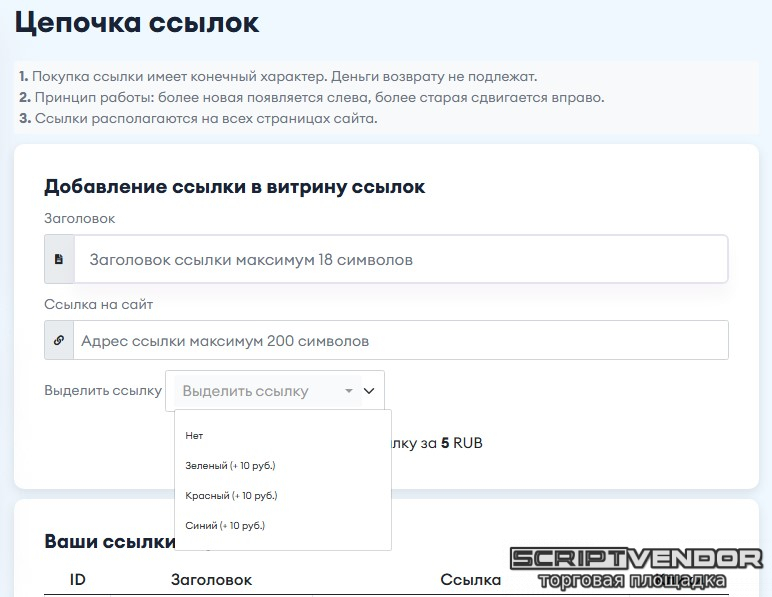Click the 'Цепочка ссылок' page heading
This screenshot has width=772, height=597.
coord(137,24)
